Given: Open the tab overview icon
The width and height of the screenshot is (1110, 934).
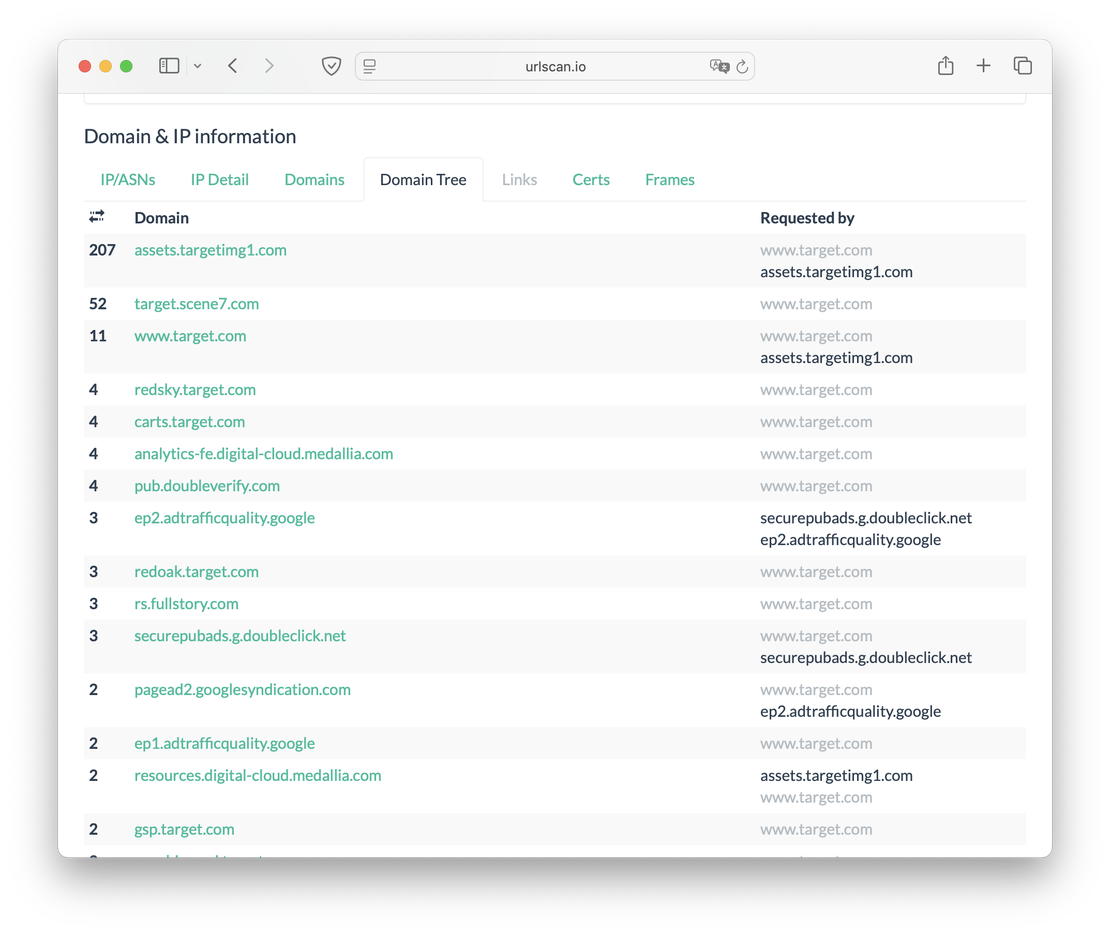Looking at the screenshot, I should pyautogui.click(x=1022, y=65).
